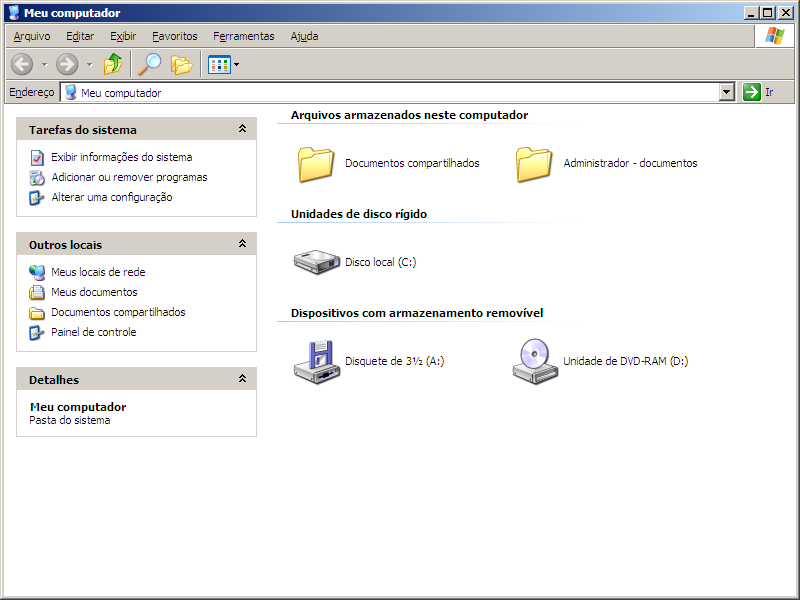Image resolution: width=800 pixels, height=600 pixels.
Task: Open the Ferramentas menu
Action: pyautogui.click(x=243, y=36)
